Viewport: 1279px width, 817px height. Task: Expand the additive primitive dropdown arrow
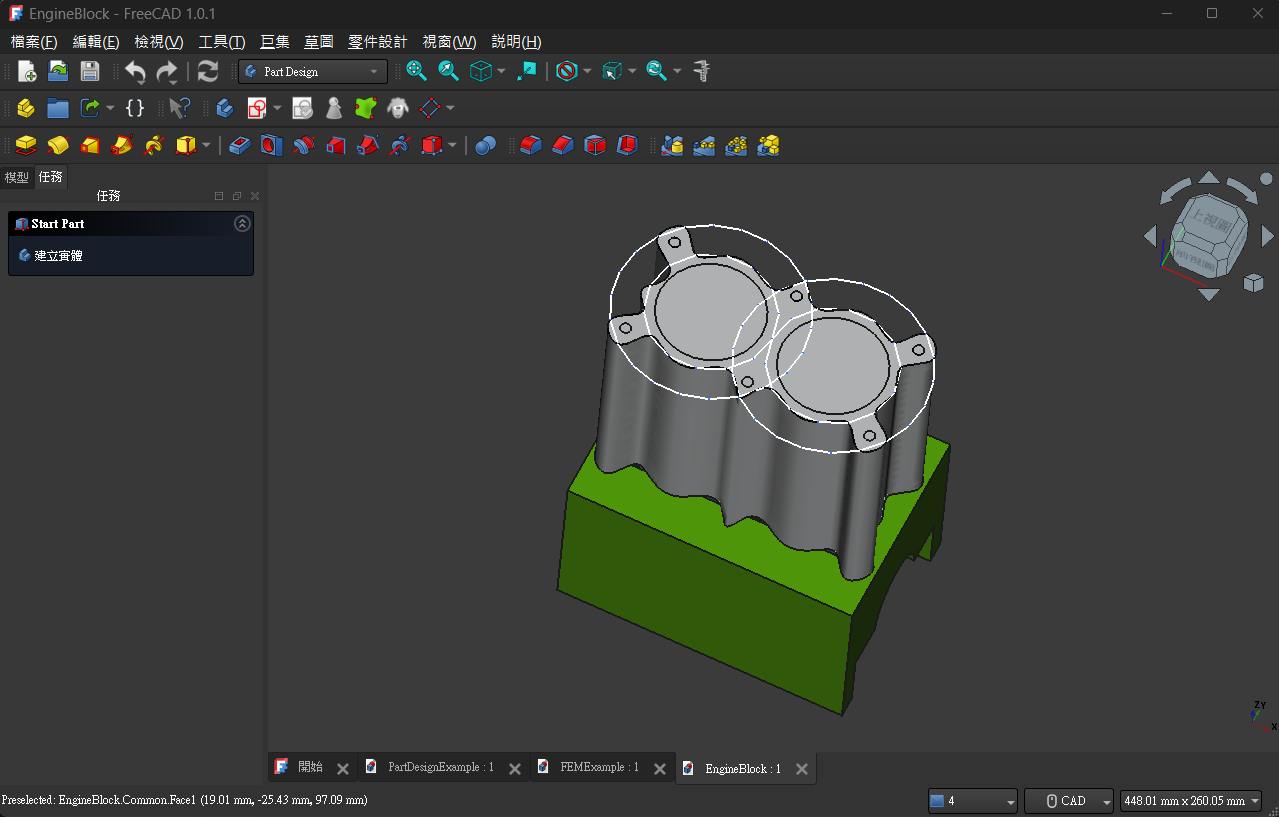pyautogui.click(x=206, y=146)
